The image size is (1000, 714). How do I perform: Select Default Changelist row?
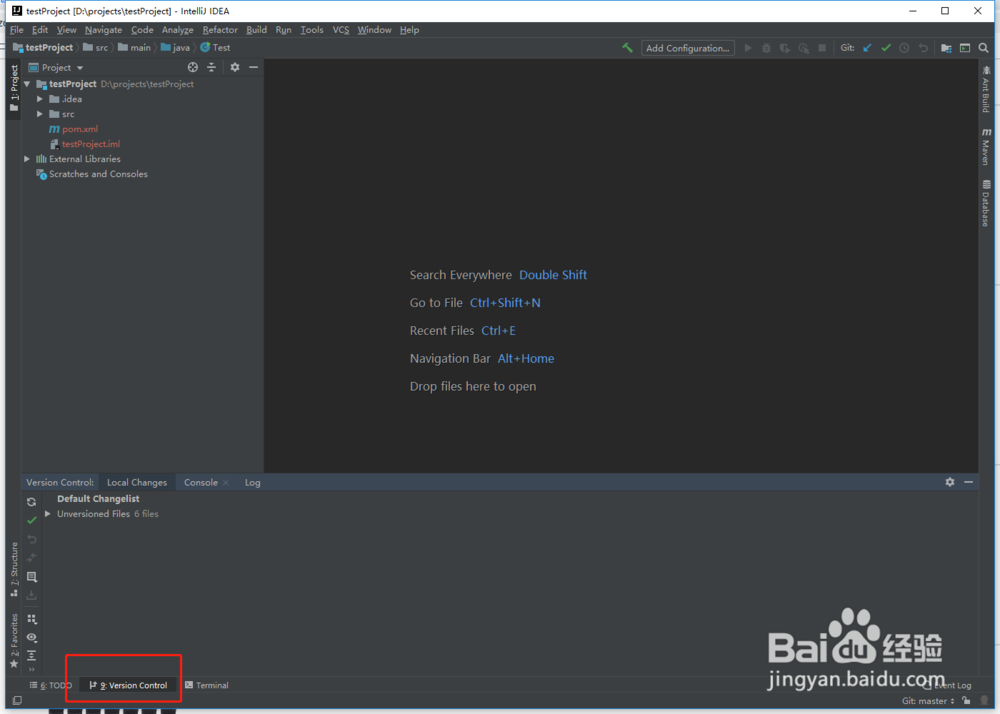98,499
